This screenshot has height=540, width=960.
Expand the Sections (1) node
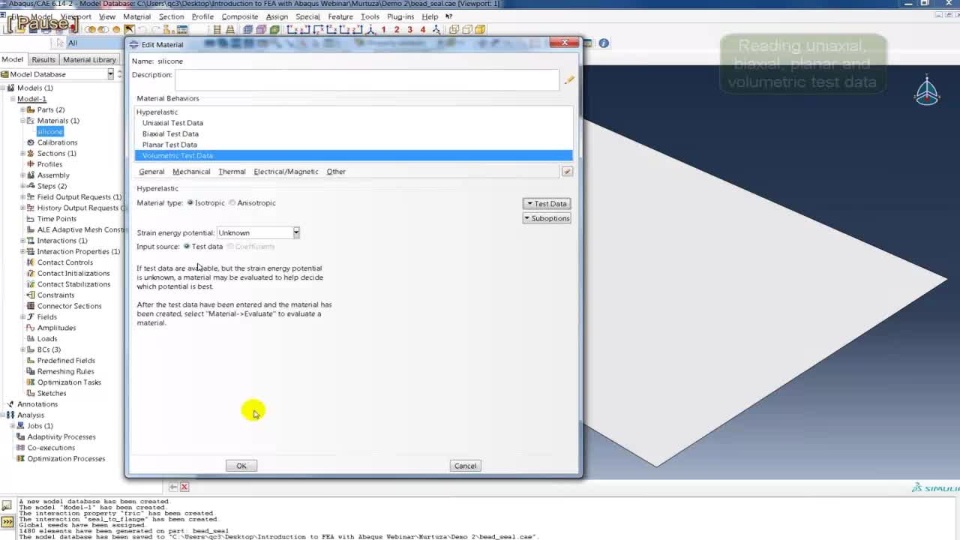23,153
